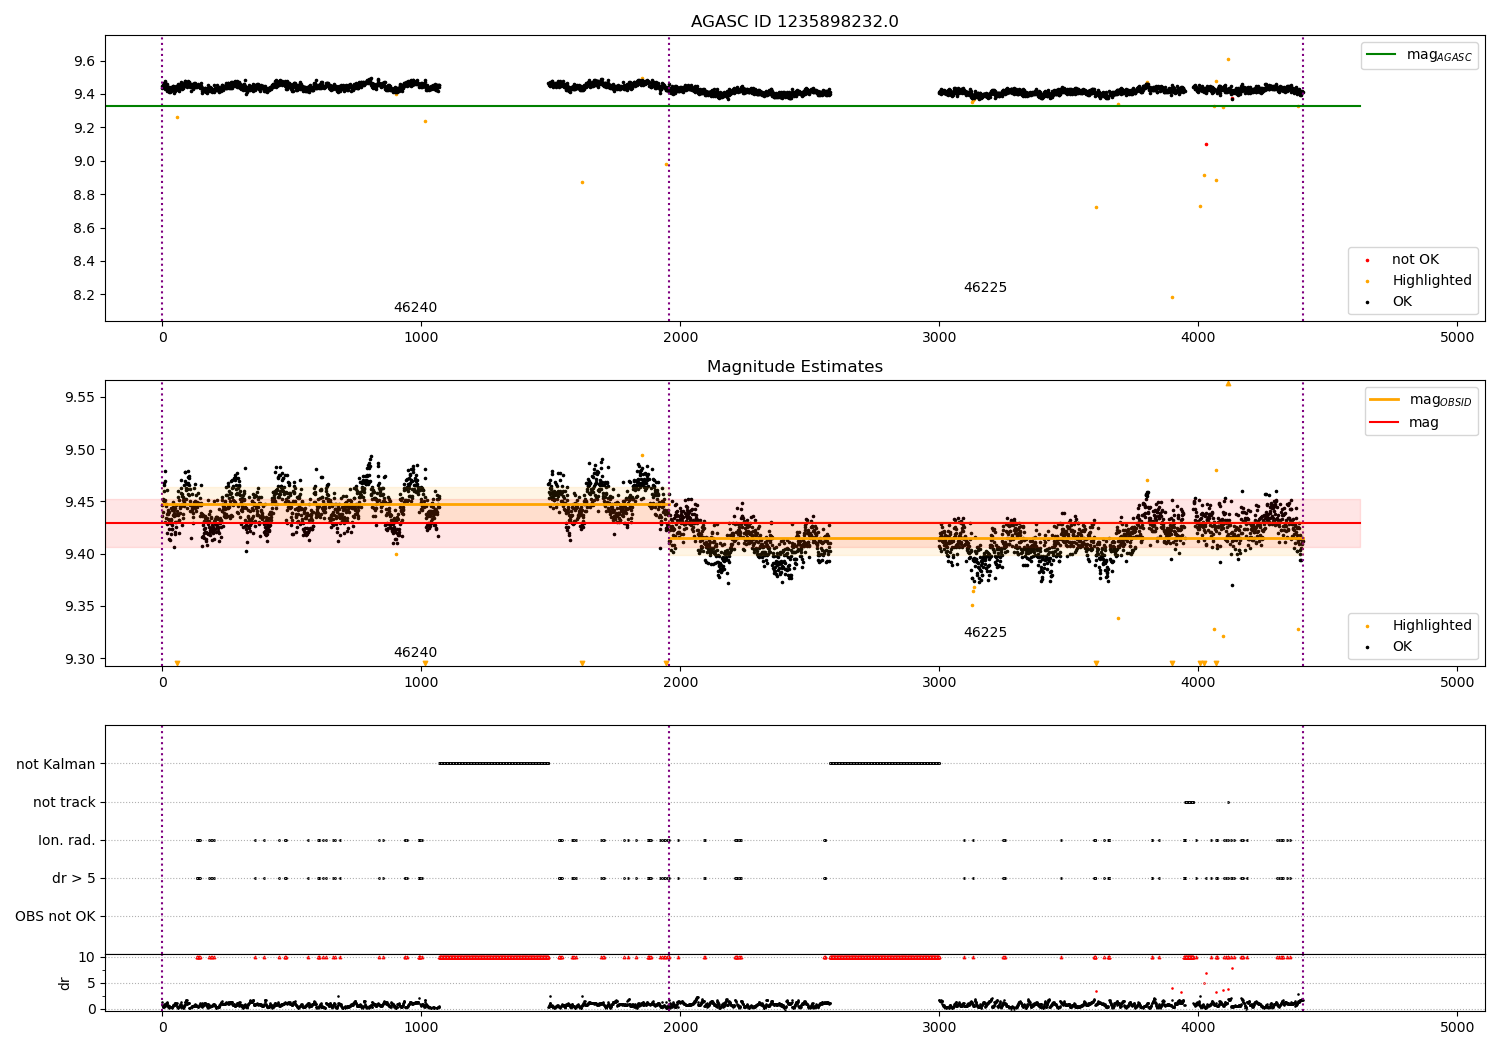The image size is (1500, 1050).
Task: Click the 'dr > 5' row label
Action: point(74,879)
